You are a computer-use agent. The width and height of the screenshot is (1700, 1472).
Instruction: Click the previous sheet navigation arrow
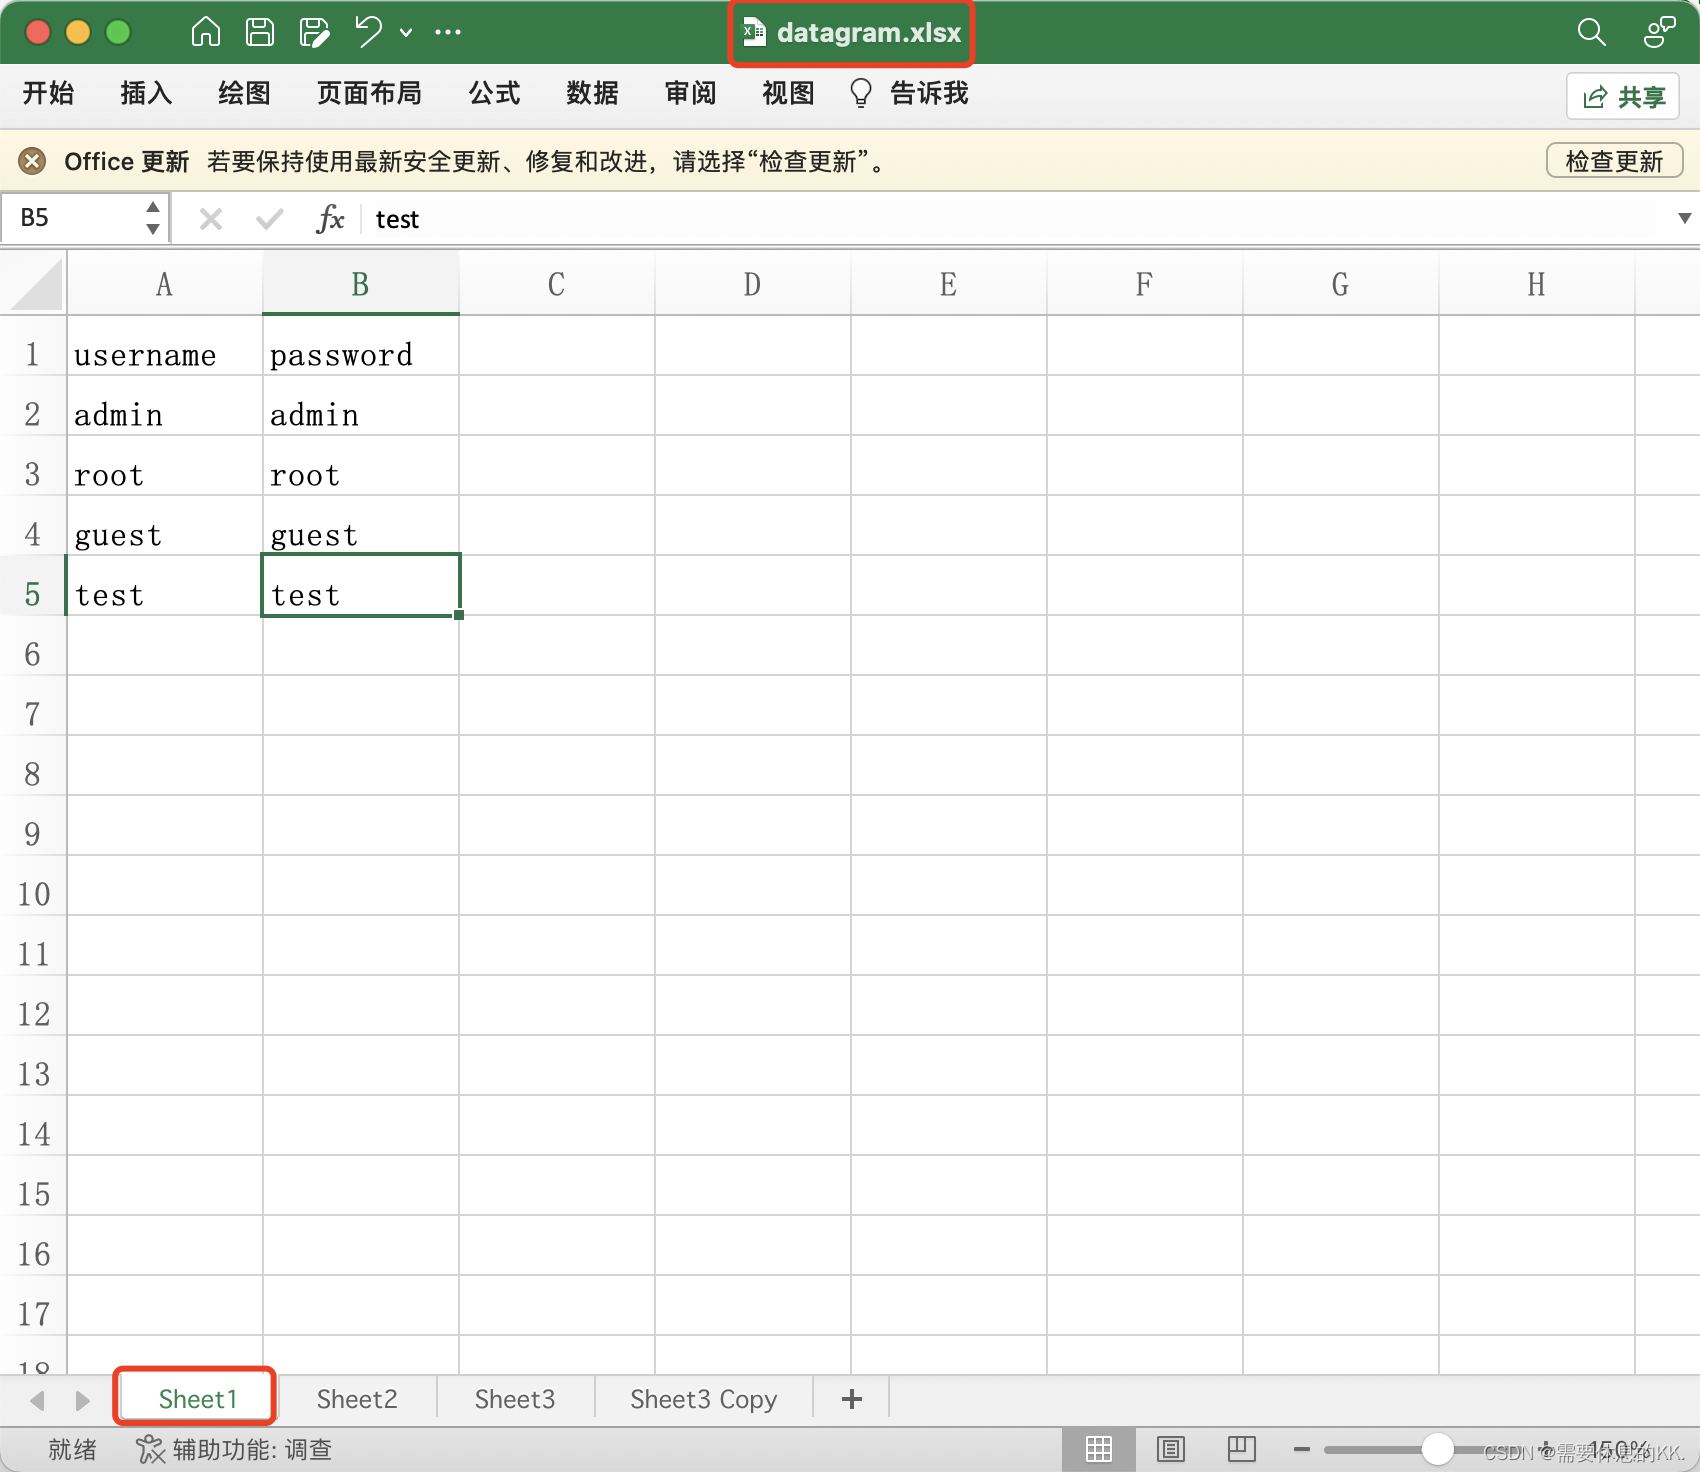[38, 1400]
